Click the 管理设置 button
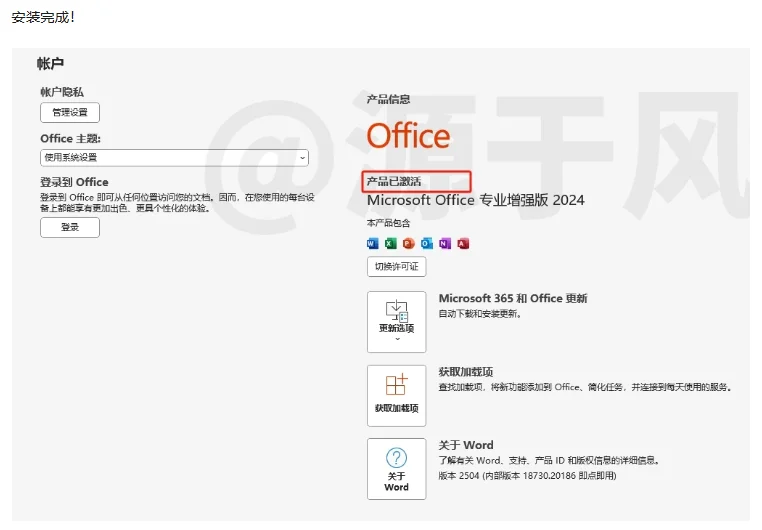The width and height of the screenshot is (762, 530). [70, 113]
